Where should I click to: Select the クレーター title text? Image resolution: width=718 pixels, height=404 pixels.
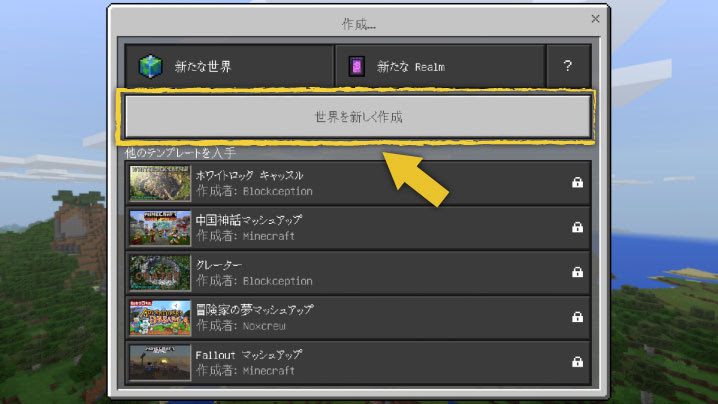(219, 265)
